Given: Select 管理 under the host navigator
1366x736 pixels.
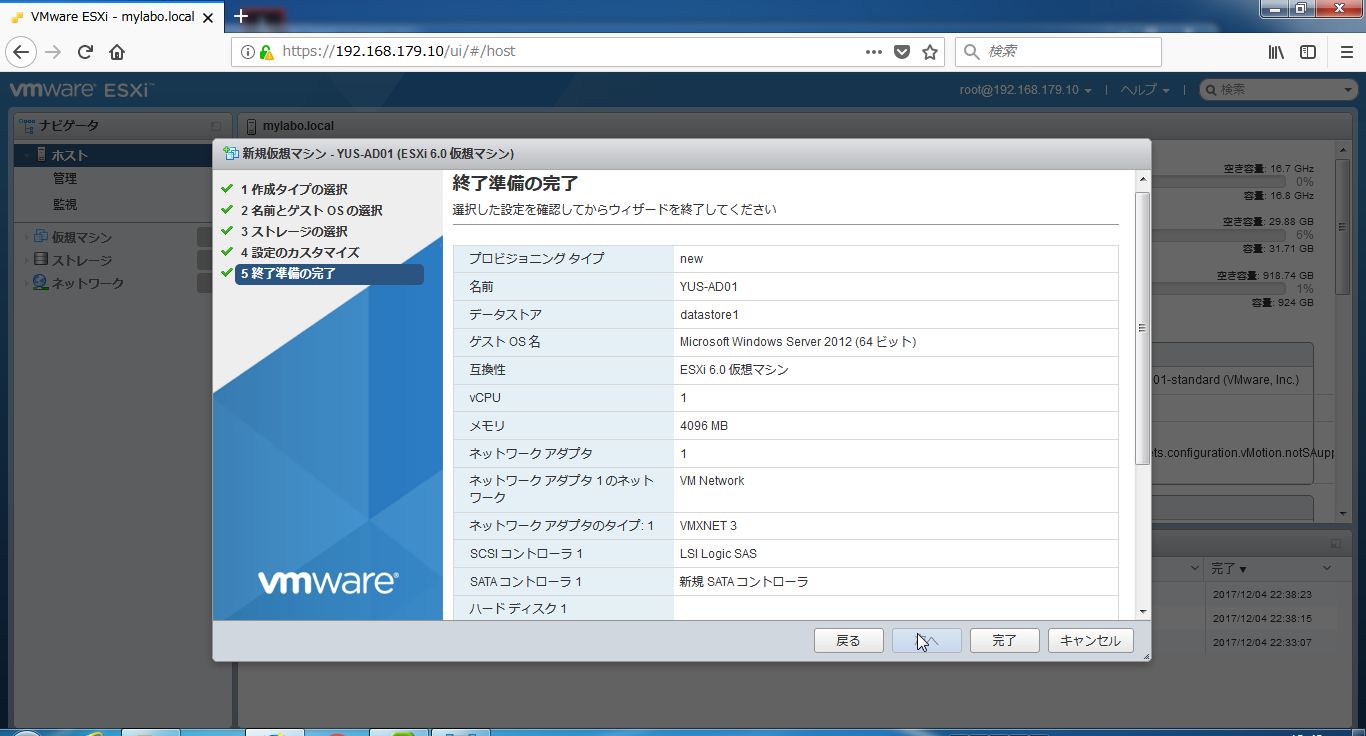Looking at the screenshot, I should (65, 179).
